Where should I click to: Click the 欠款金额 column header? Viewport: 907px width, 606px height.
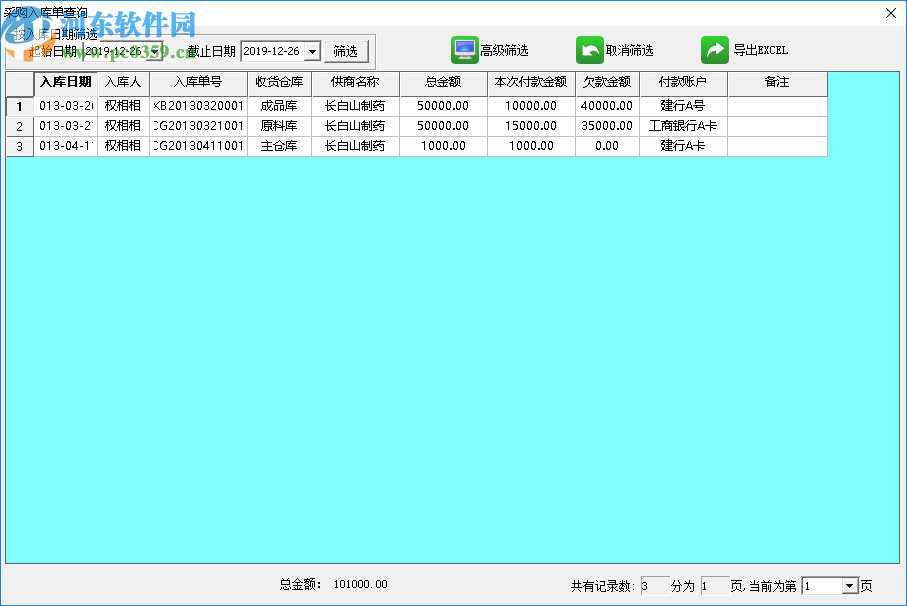(x=607, y=83)
